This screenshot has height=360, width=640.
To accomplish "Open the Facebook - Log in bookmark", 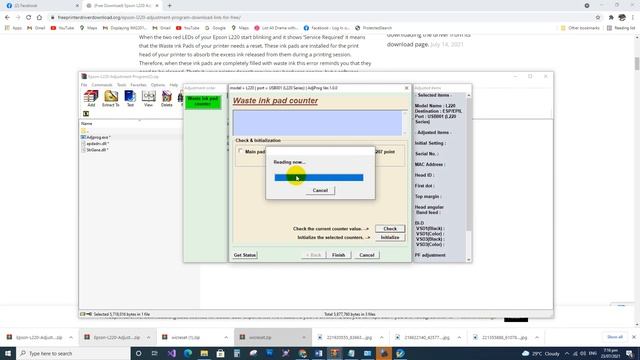I will pyautogui.click(x=327, y=28).
